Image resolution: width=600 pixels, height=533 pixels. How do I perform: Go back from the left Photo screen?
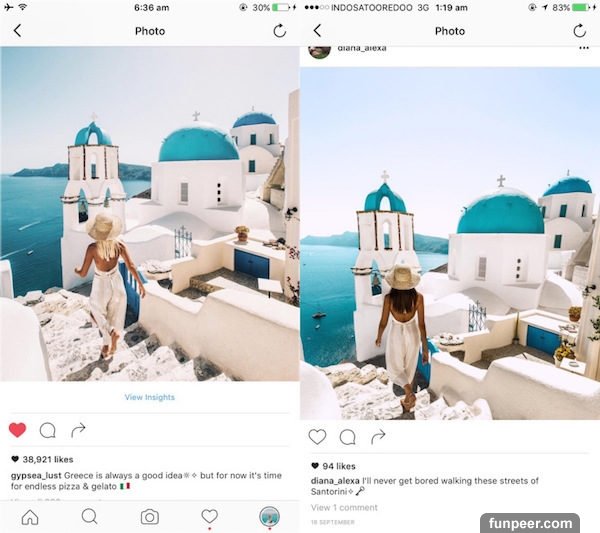17,31
